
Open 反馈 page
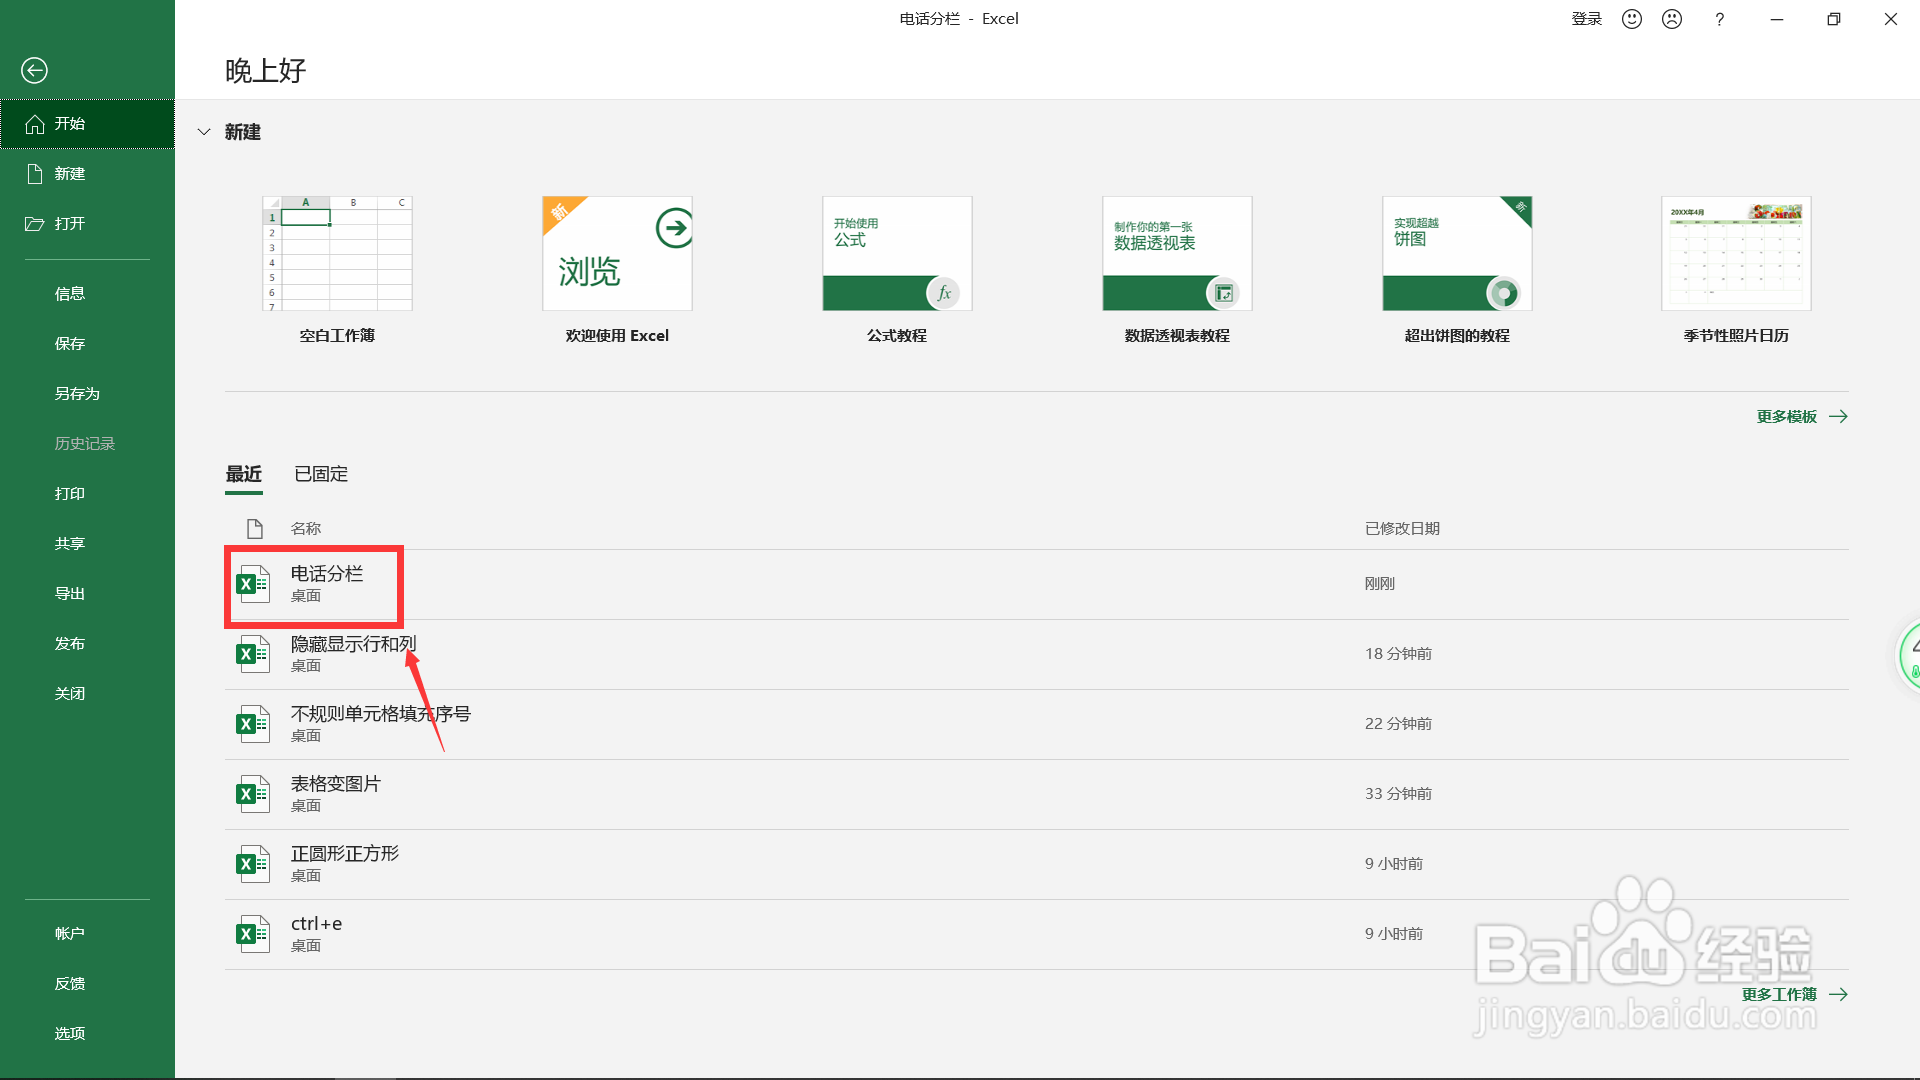click(x=87, y=984)
